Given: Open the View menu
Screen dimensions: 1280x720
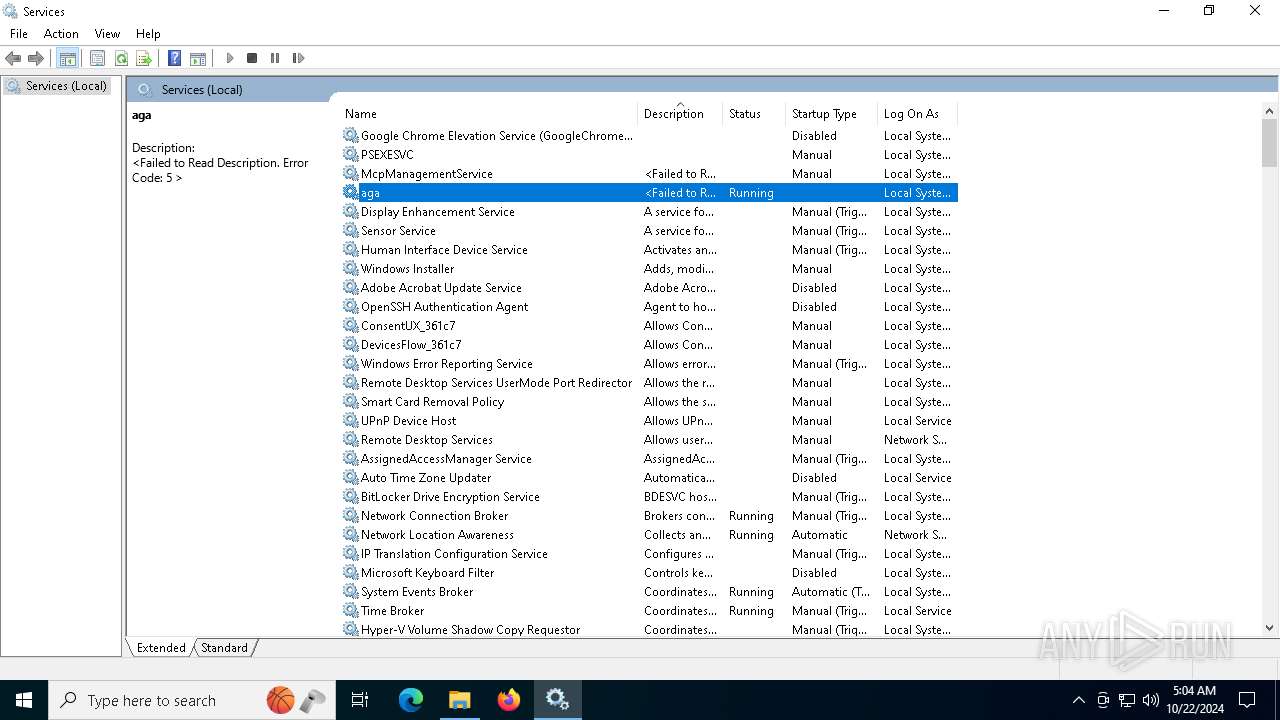Looking at the screenshot, I should [107, 33].
